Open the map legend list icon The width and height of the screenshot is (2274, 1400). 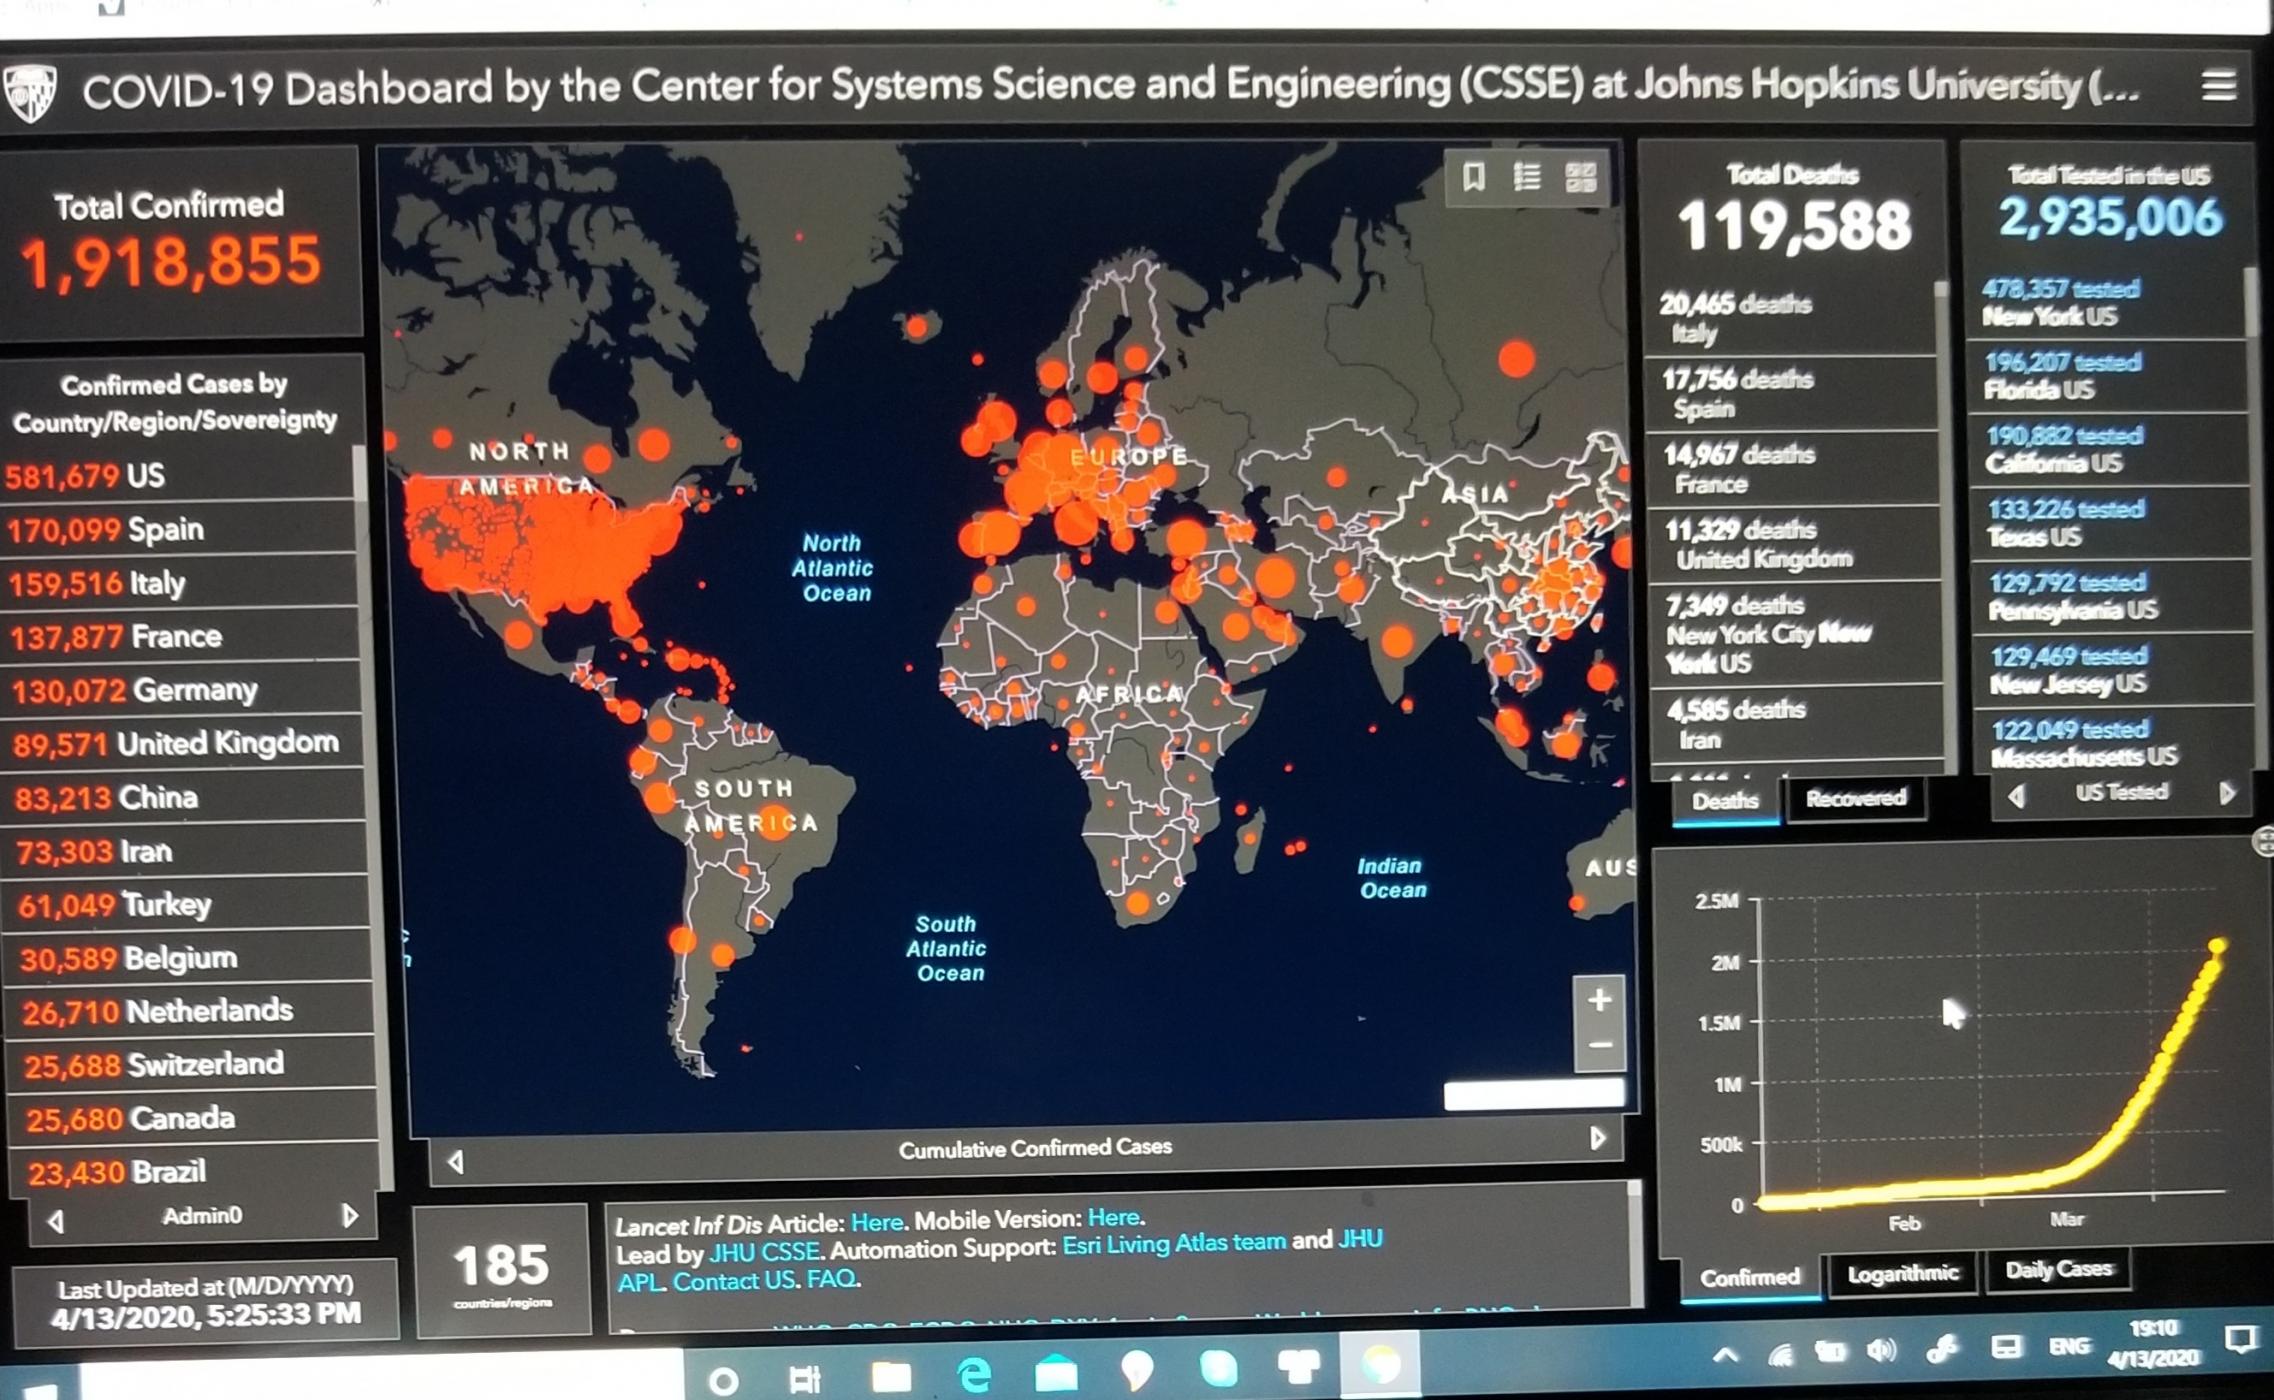point(1526,178)
